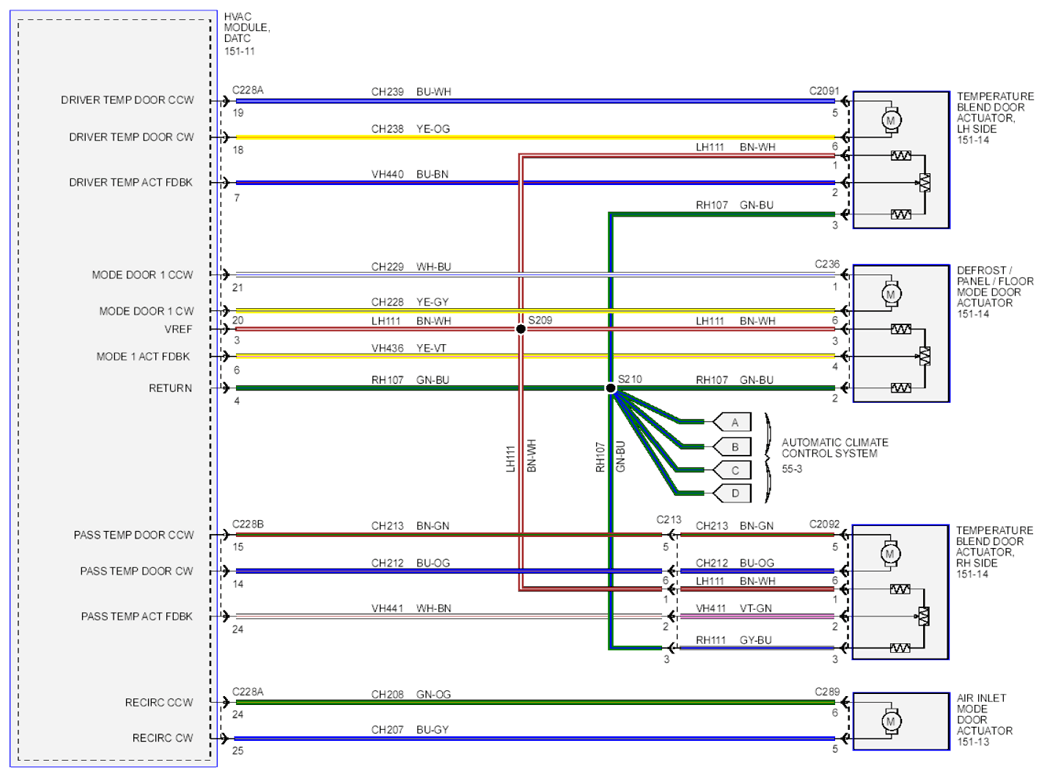The height and width of the screenshot is (777, 1044).
Task: Click the CH239 BU-WH wire label
Action: 411,92
